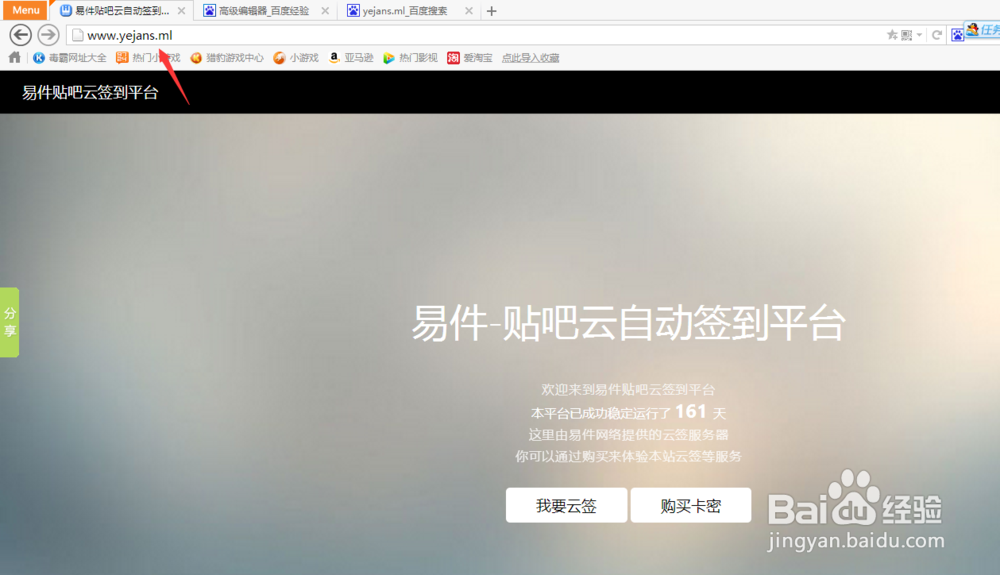Click the 点此导入收藏 link
This screenshot has height=575, width=1000.
(x=531, y=57)
